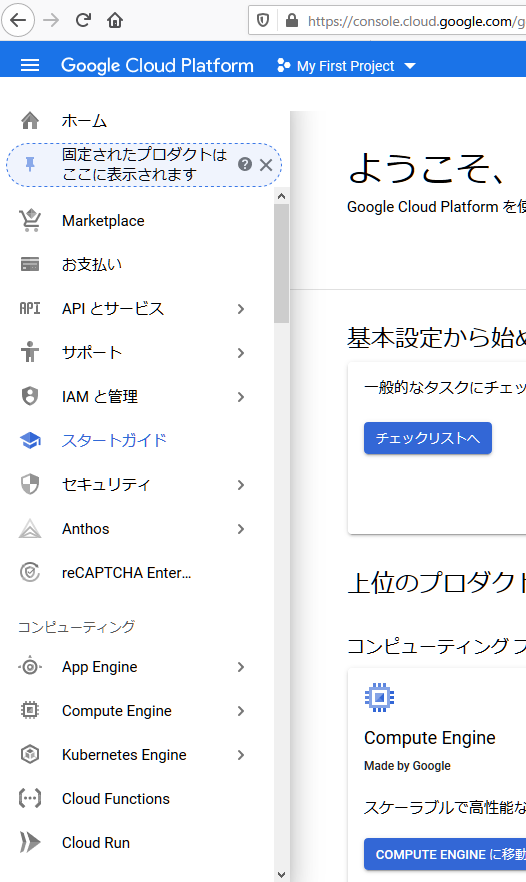
Task: Click the sidebar scrollbar thumb
Action: point(282,263)
